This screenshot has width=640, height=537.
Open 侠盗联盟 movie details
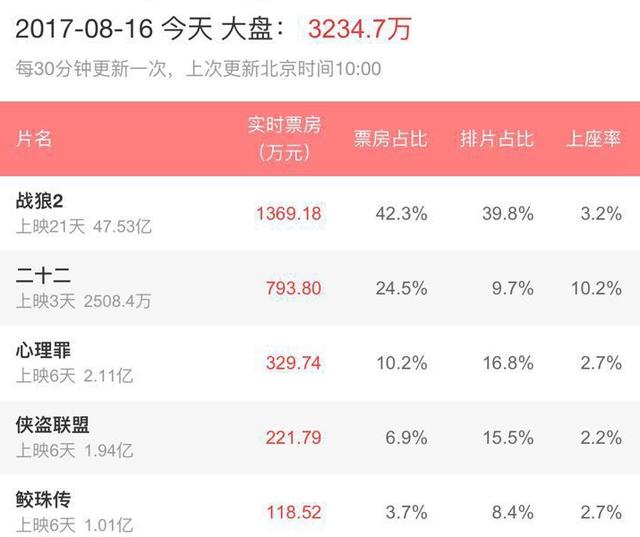320,437
